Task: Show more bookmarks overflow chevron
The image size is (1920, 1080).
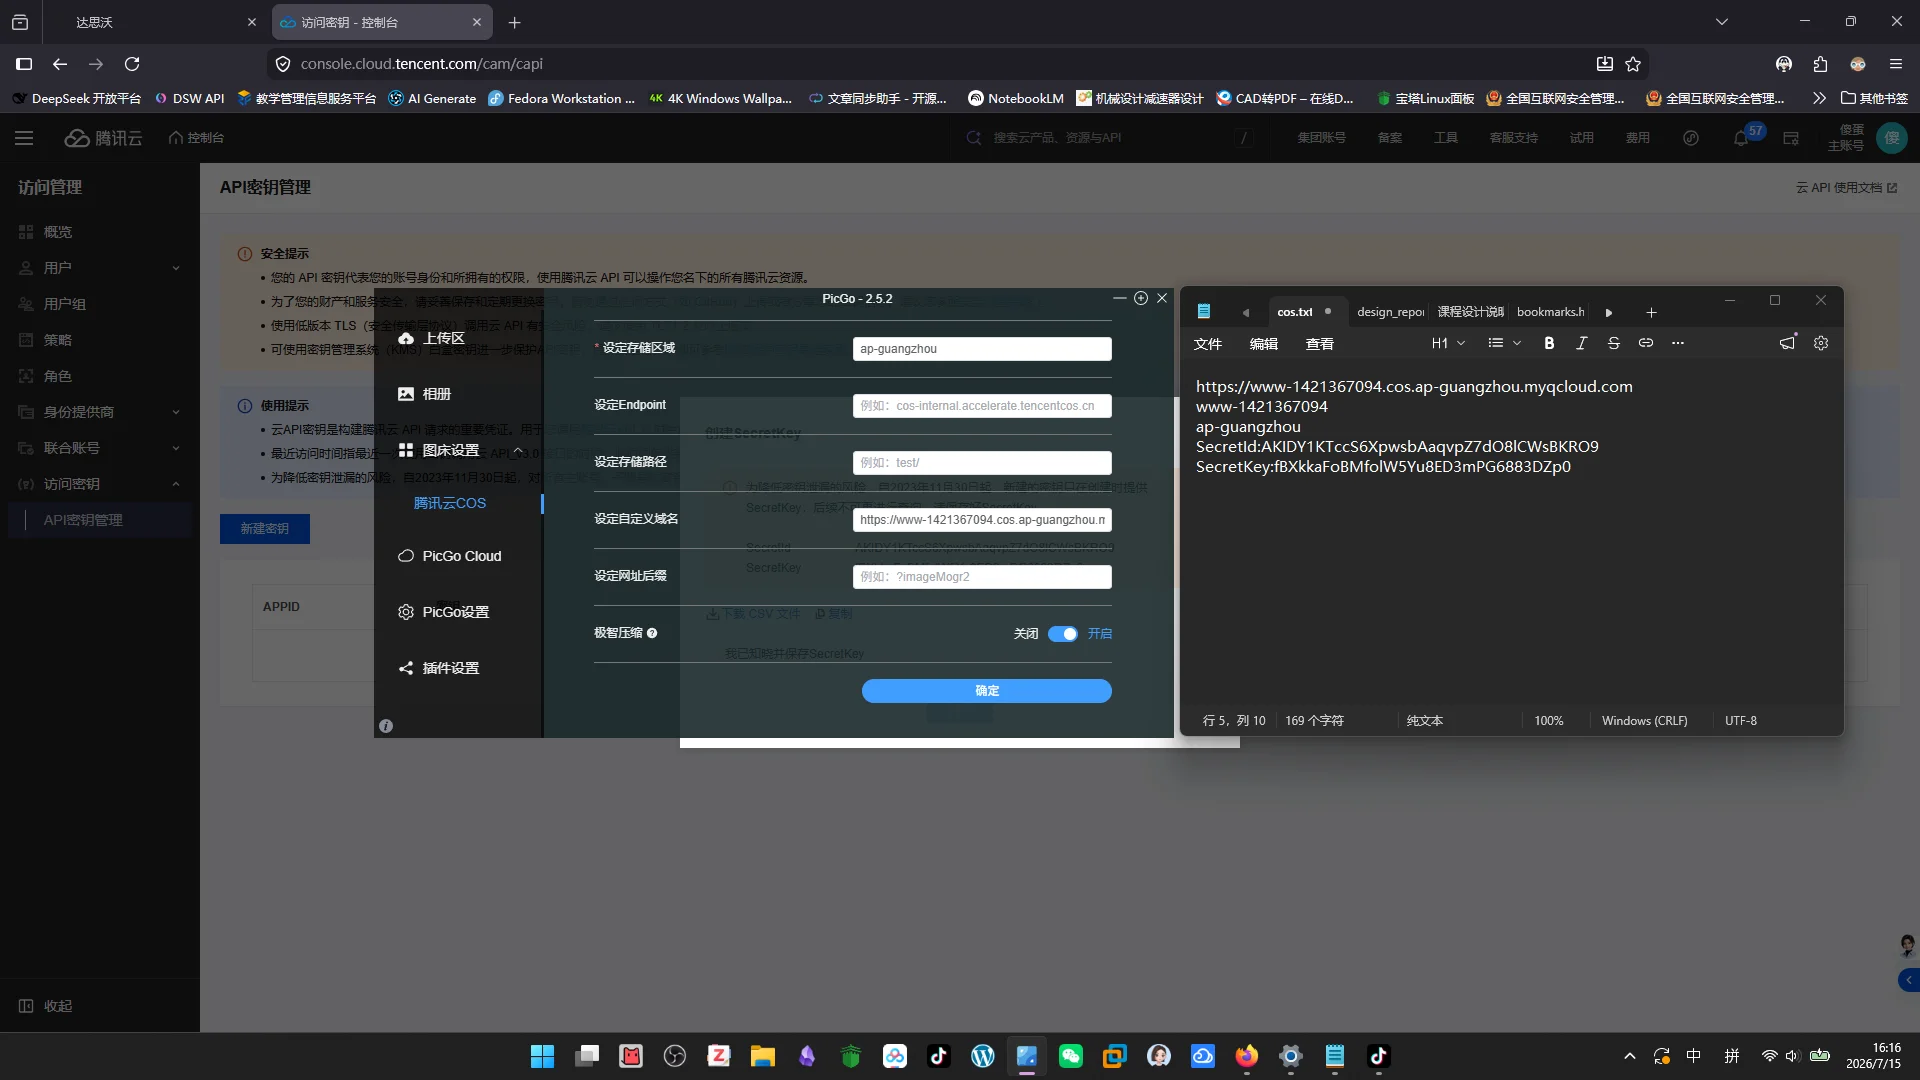Action: [1818, 98]
